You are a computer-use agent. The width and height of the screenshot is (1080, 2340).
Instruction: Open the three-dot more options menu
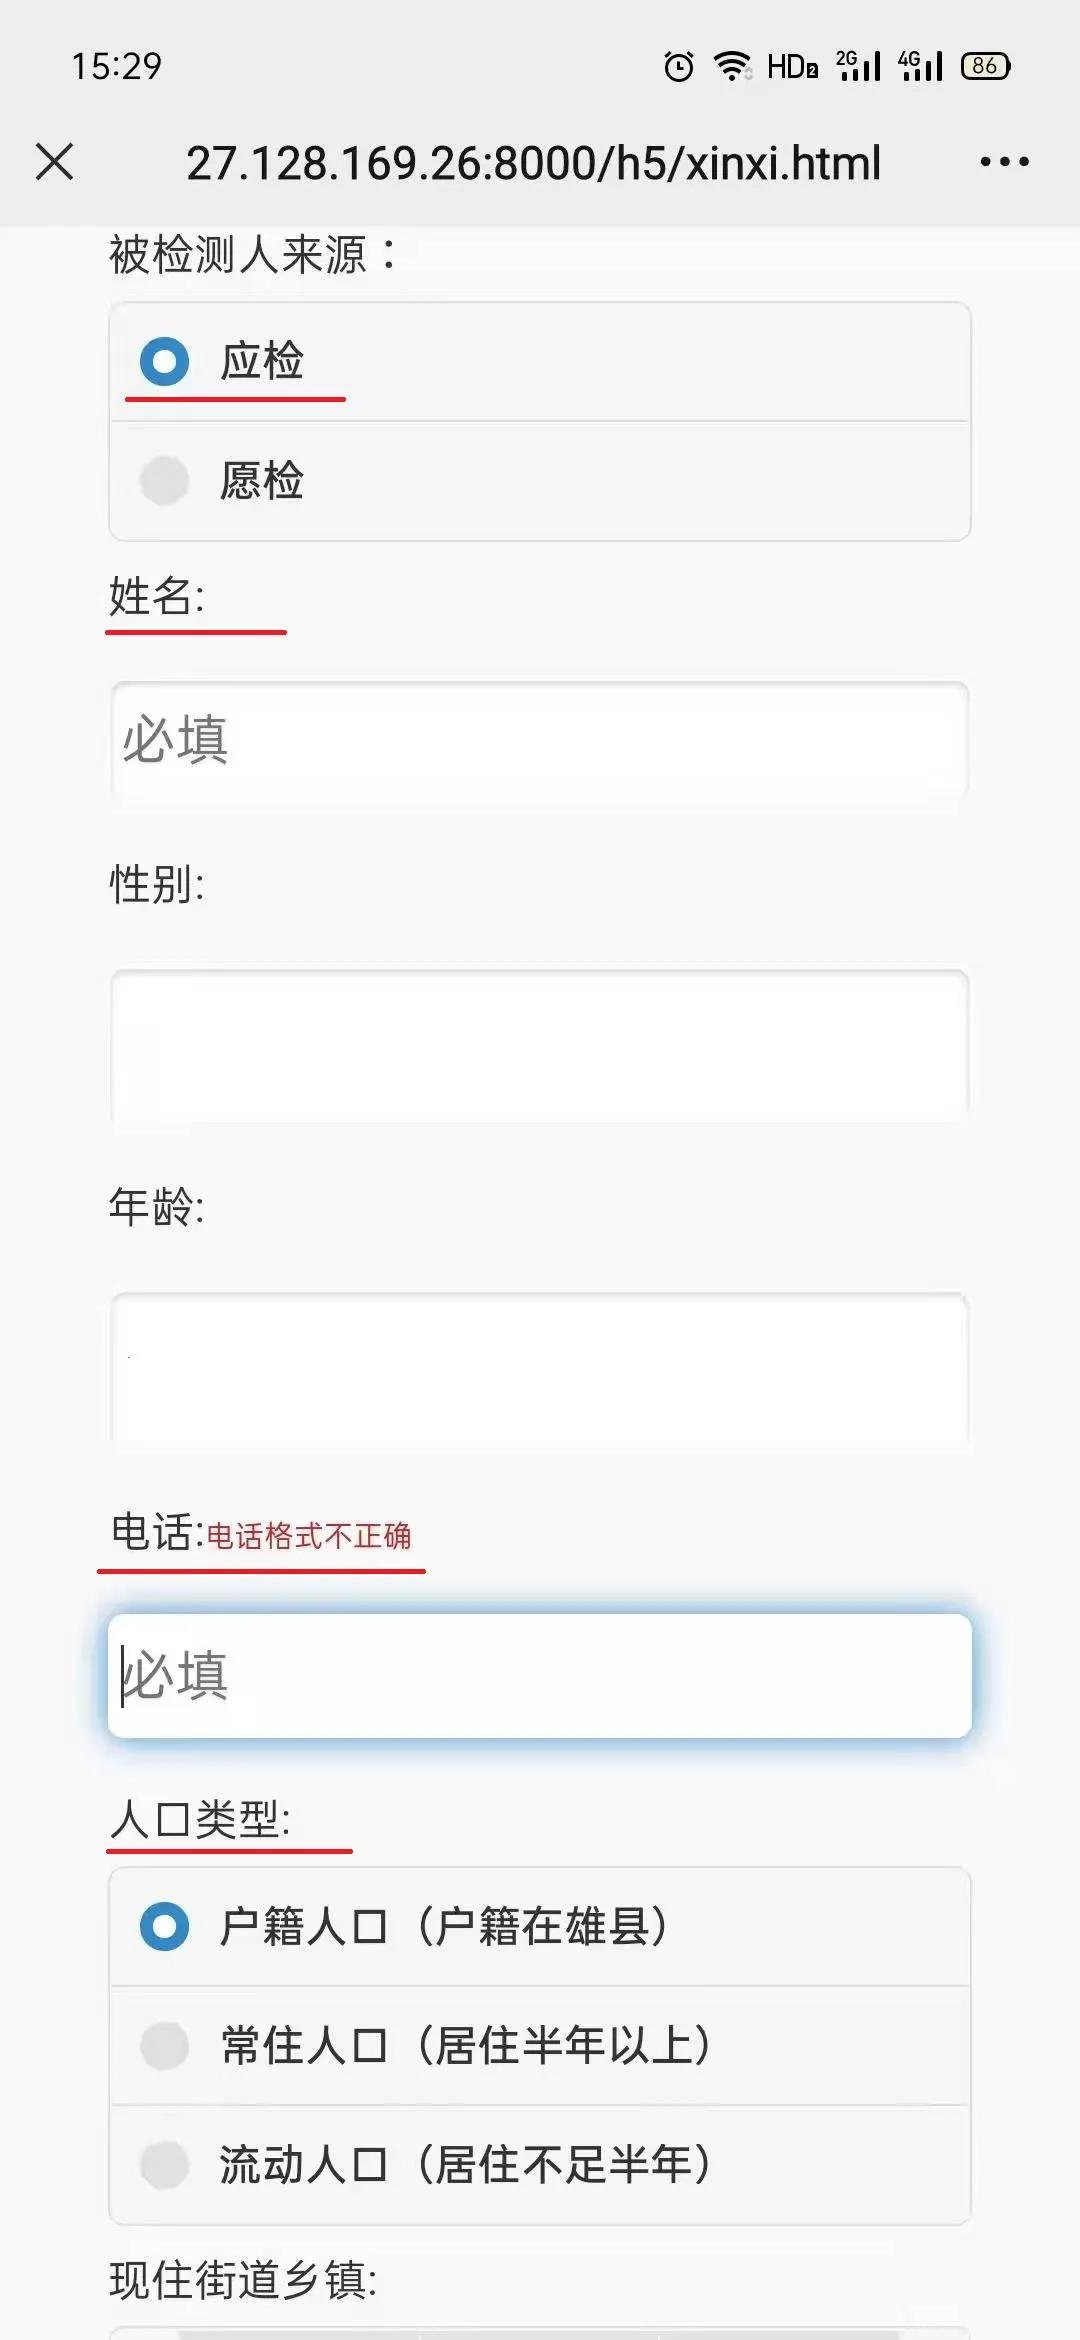(x=1004, y=162)
